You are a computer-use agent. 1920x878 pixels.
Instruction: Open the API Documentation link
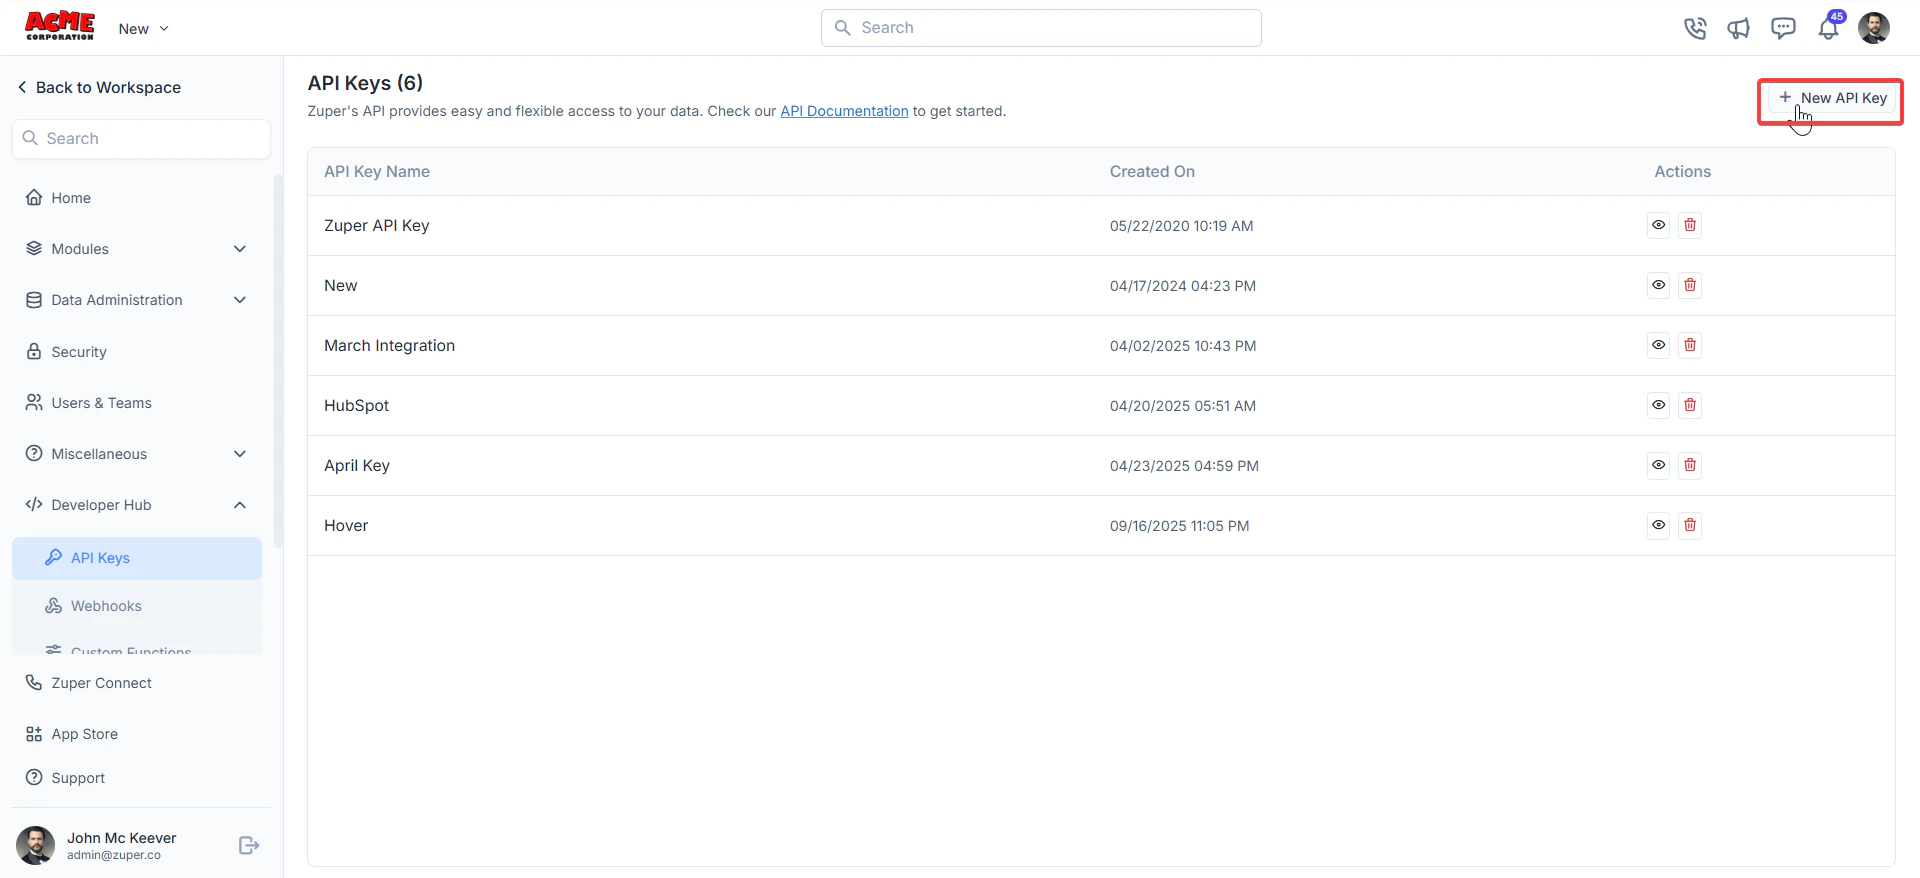click(844, 111)
